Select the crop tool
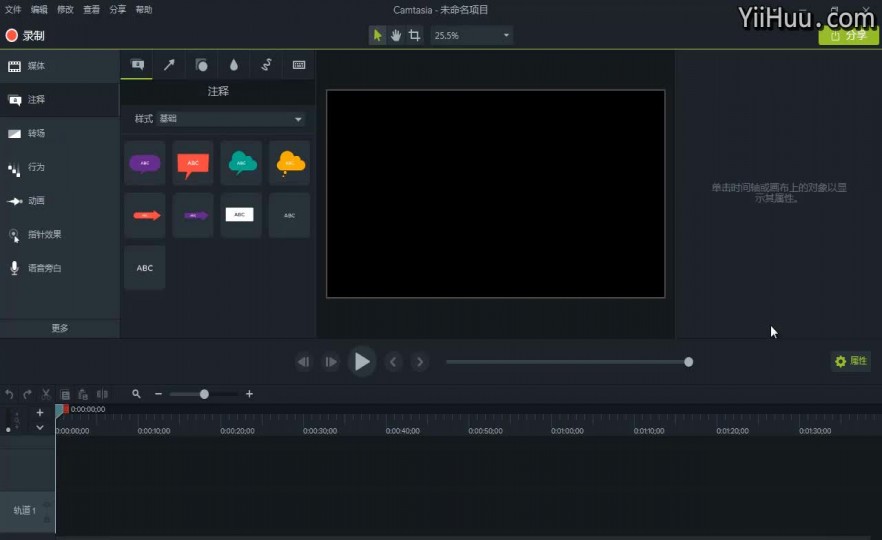The height and width of the screenshot is (540, 882). pyautogui.click(x=415, y=35)
